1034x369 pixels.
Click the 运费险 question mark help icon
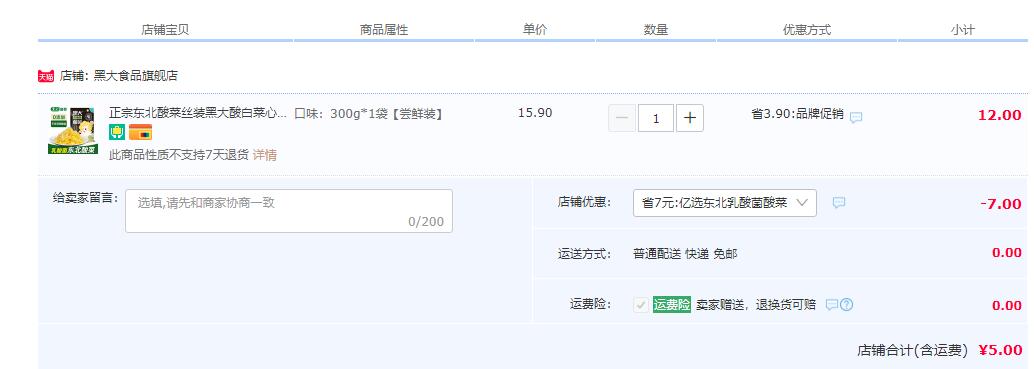click(847, 304)
